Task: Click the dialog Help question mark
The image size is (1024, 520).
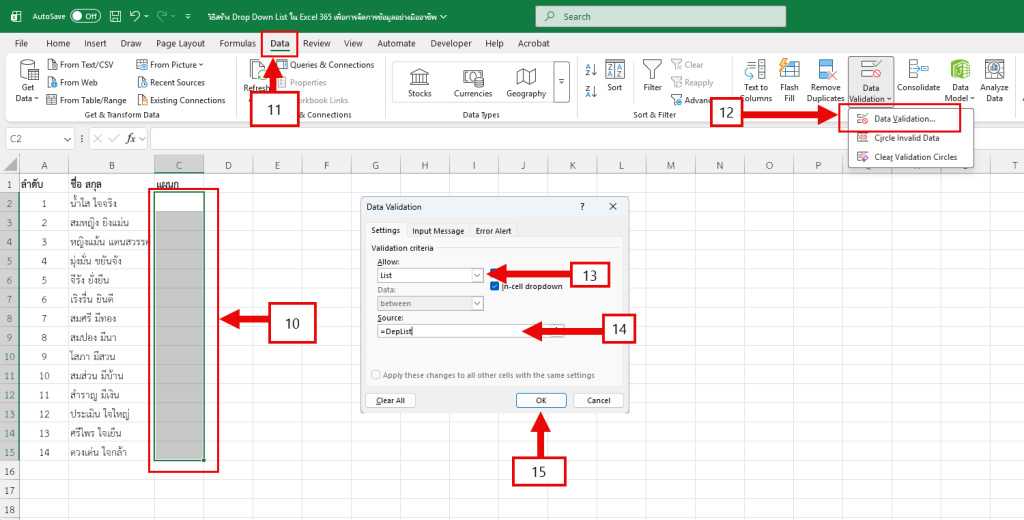Action: [x=583, y=206]
